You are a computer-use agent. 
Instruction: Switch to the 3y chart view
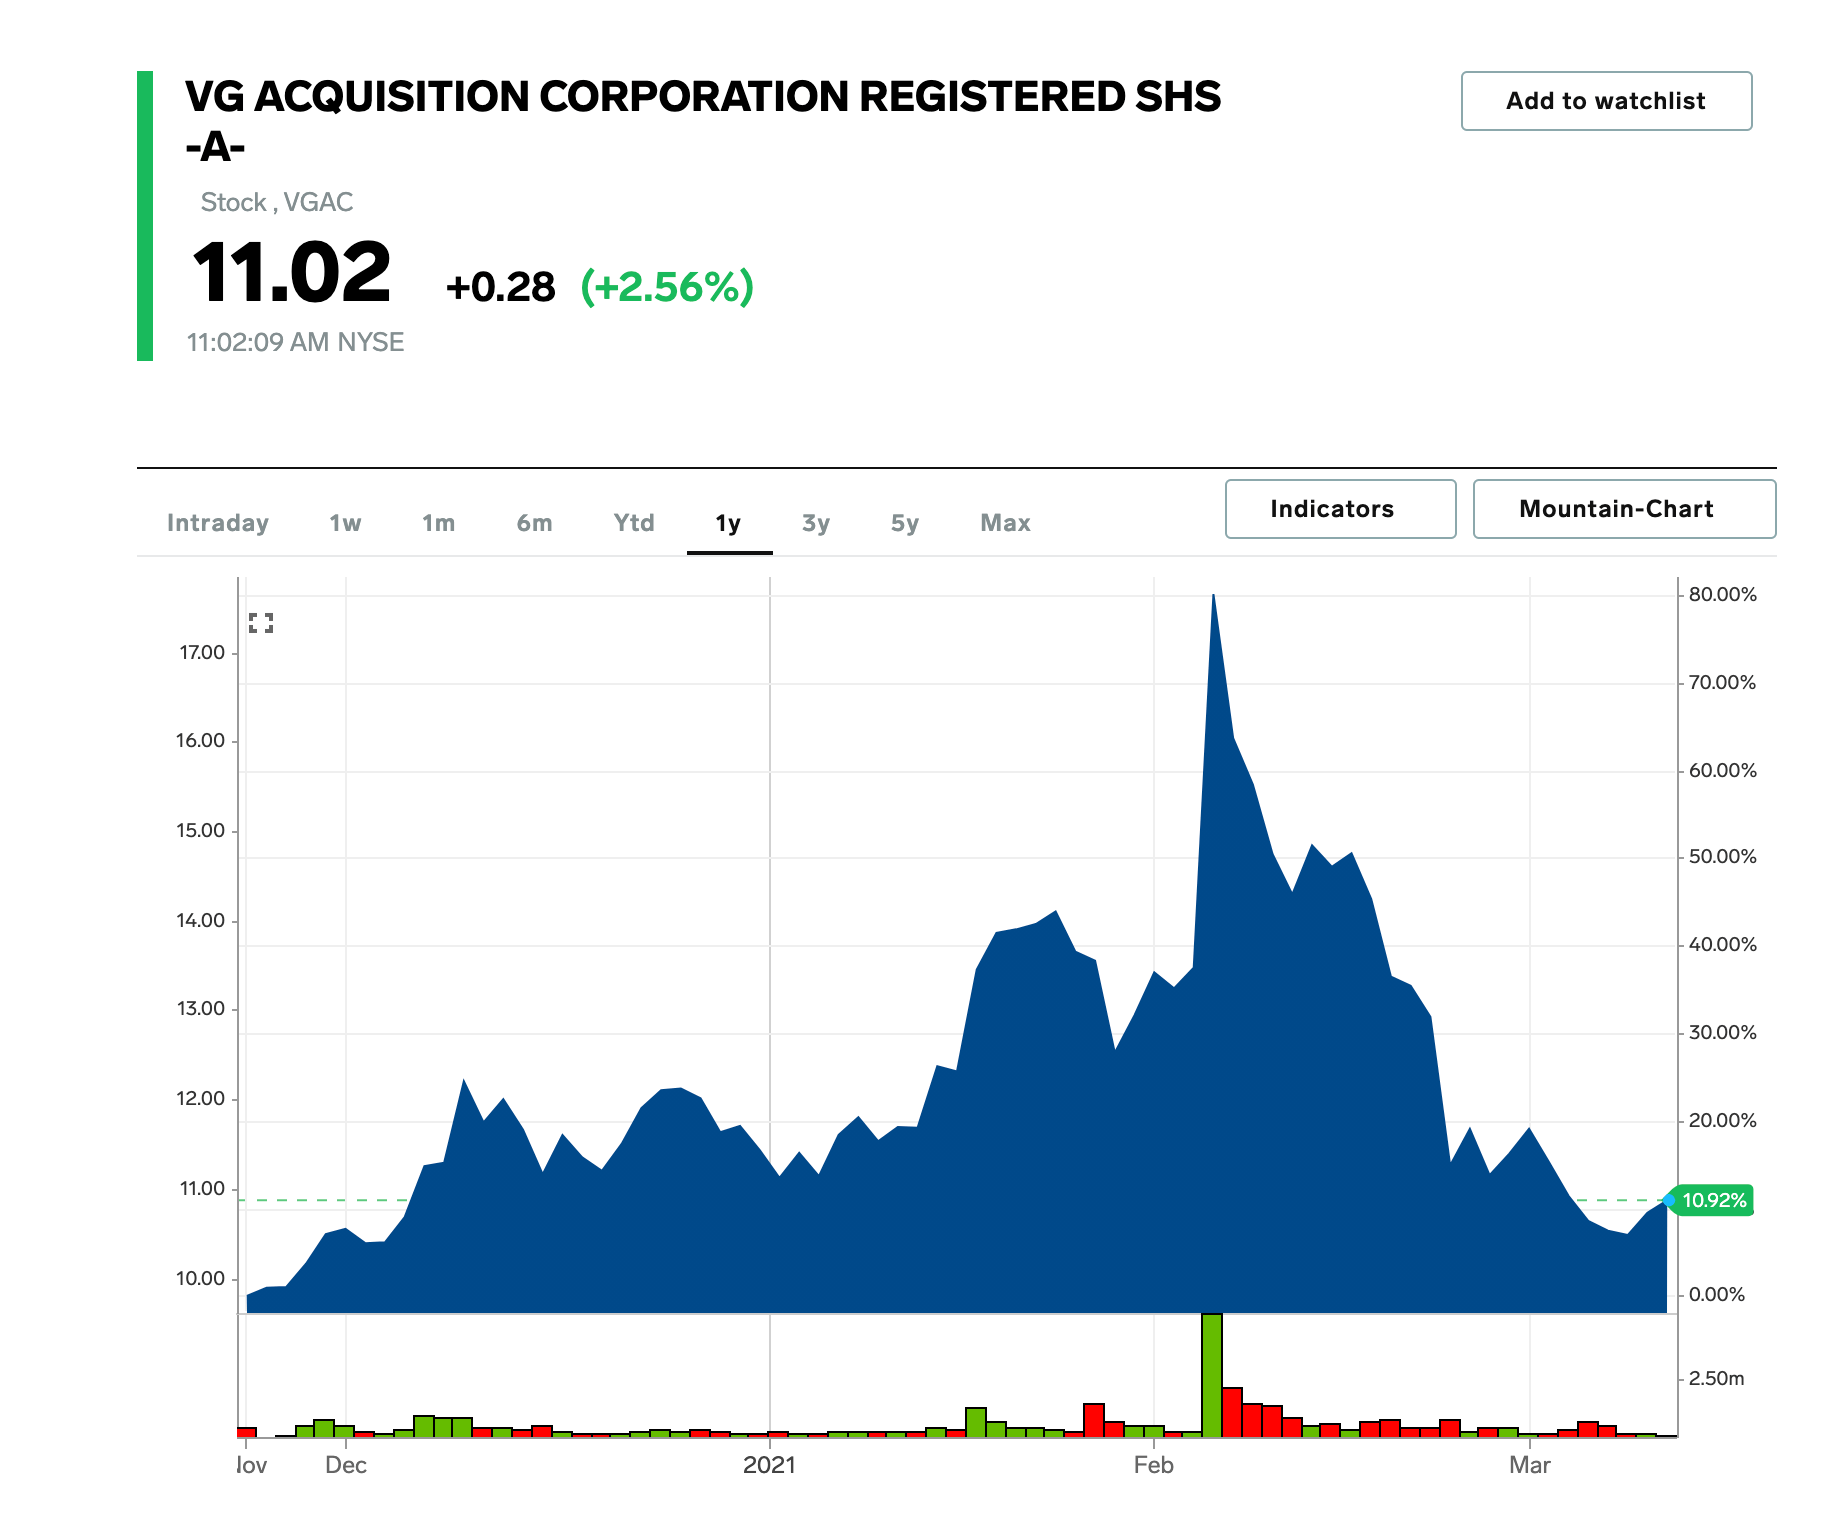coord(815,522)
